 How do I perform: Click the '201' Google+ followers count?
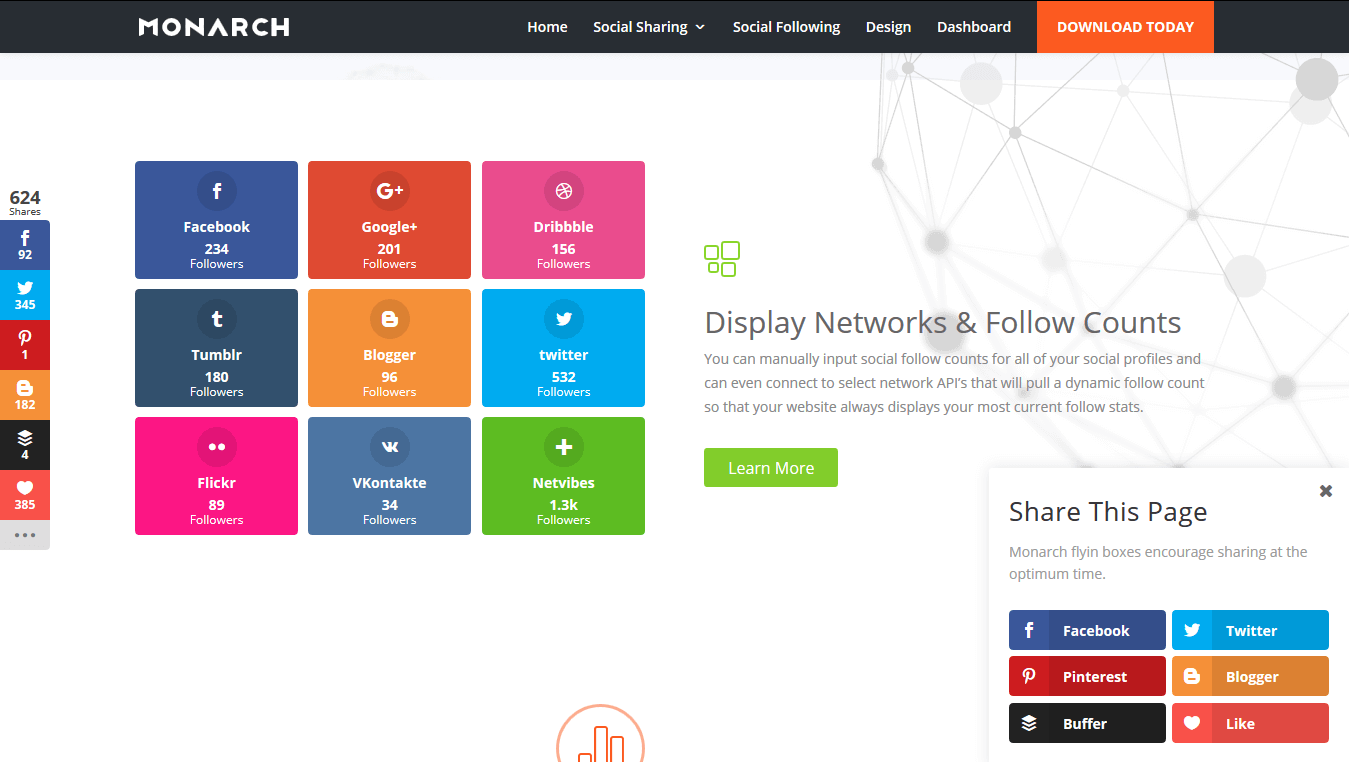pos(389,249)
